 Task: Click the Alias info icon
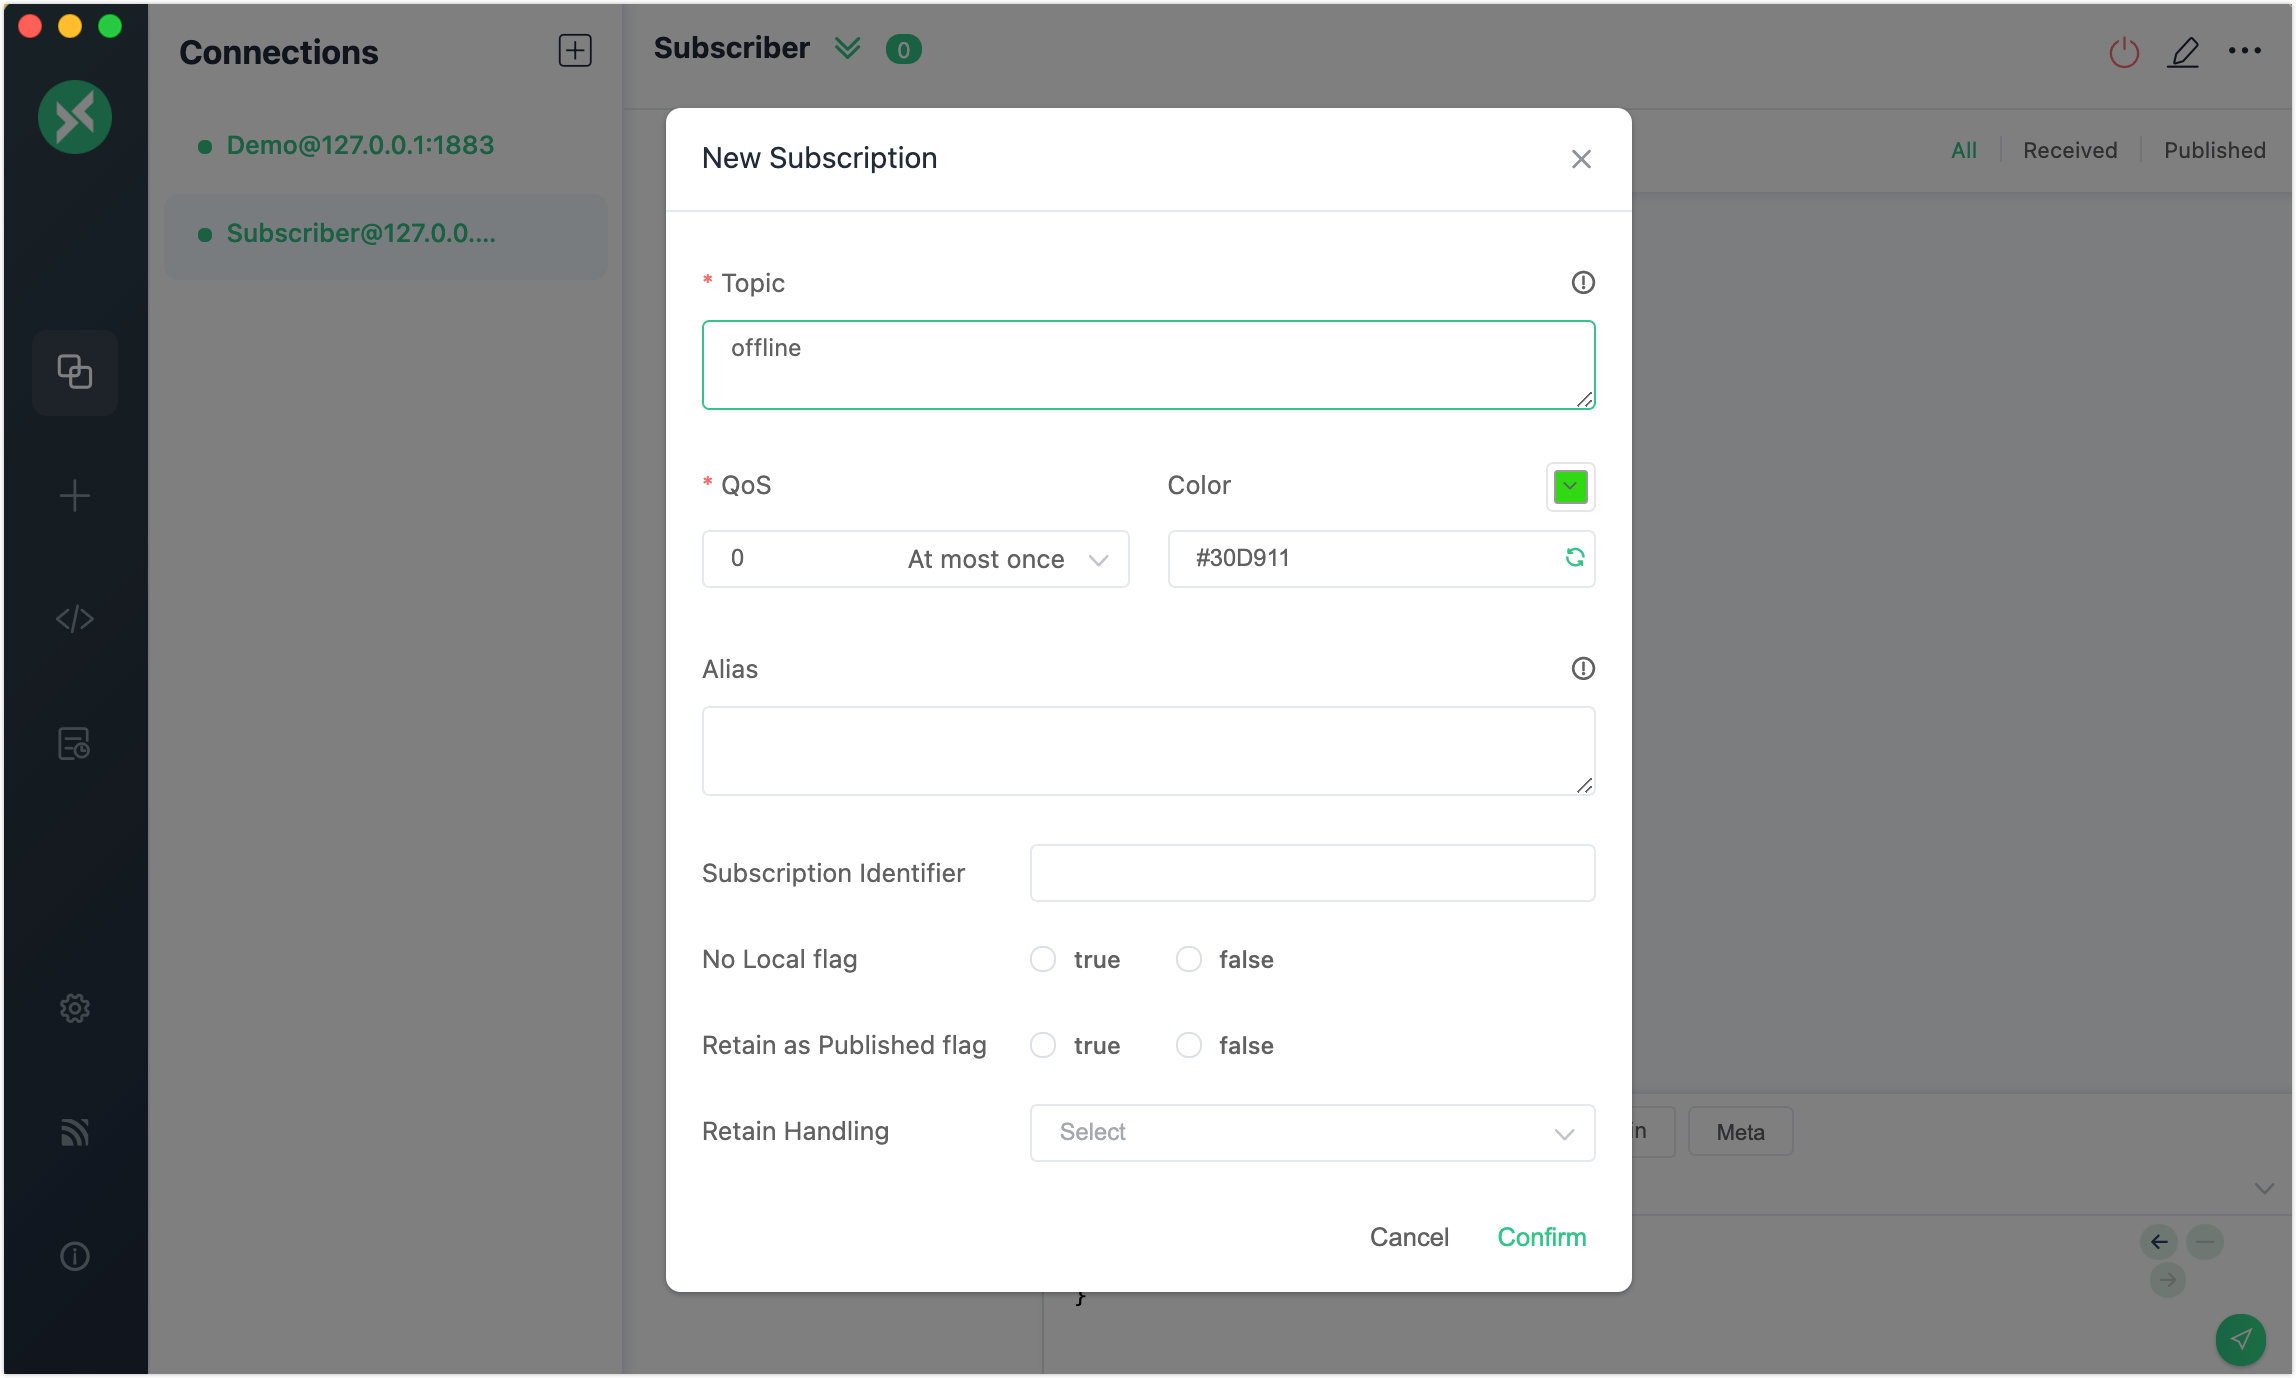click(x=1582, y=669)
